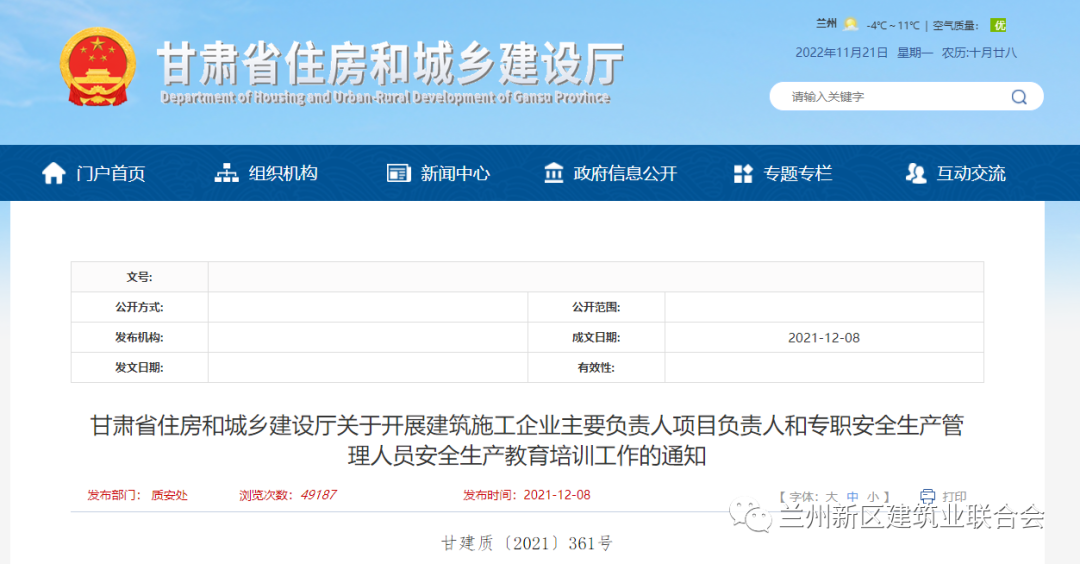Click the printer icon beside 打印
1080x564 pixels.
pos(927,496)
